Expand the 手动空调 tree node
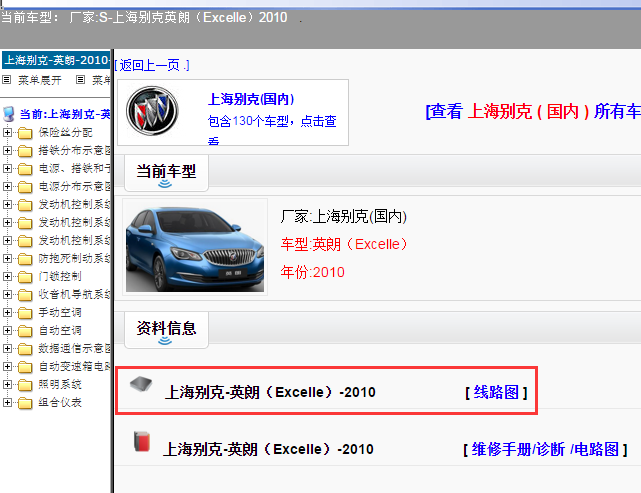 click(x=7, y=312)
